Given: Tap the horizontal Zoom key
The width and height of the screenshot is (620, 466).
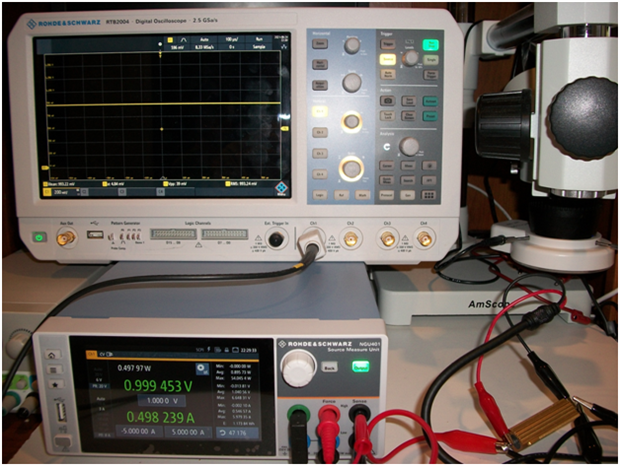Looking at the screenshot, I should 320,43.
